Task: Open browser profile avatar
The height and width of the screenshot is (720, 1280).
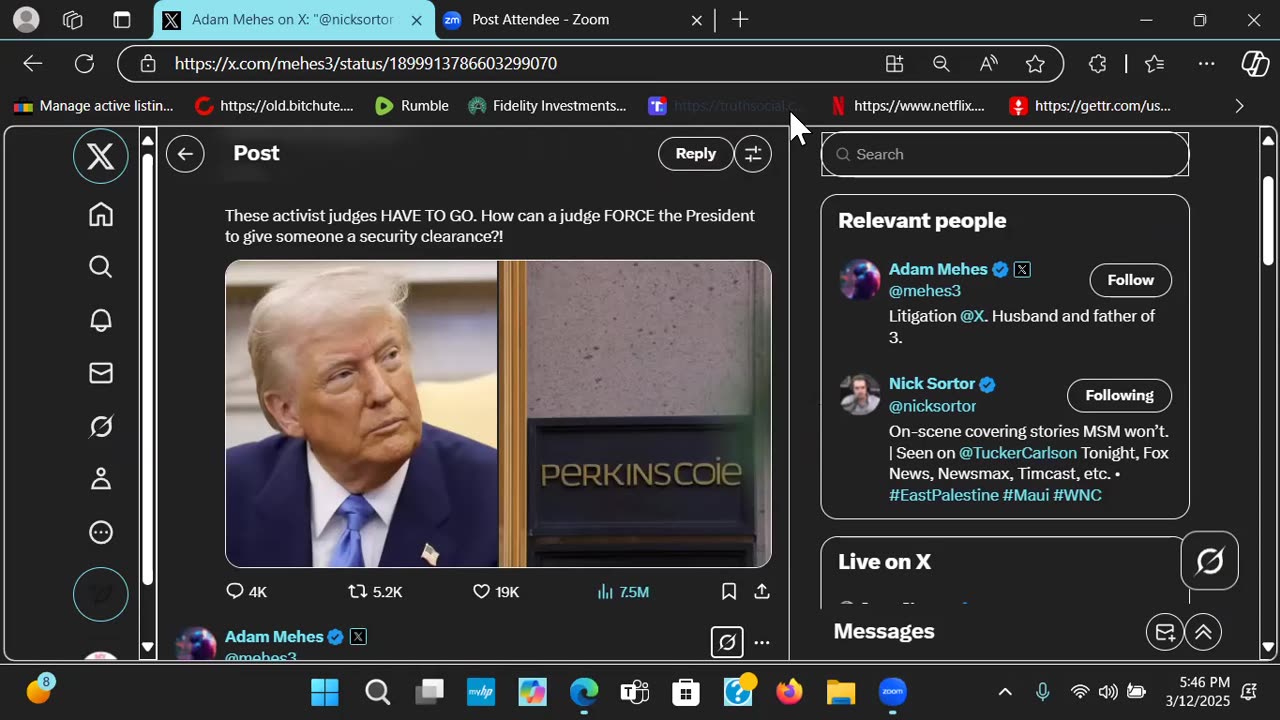Action: [27, 19]
